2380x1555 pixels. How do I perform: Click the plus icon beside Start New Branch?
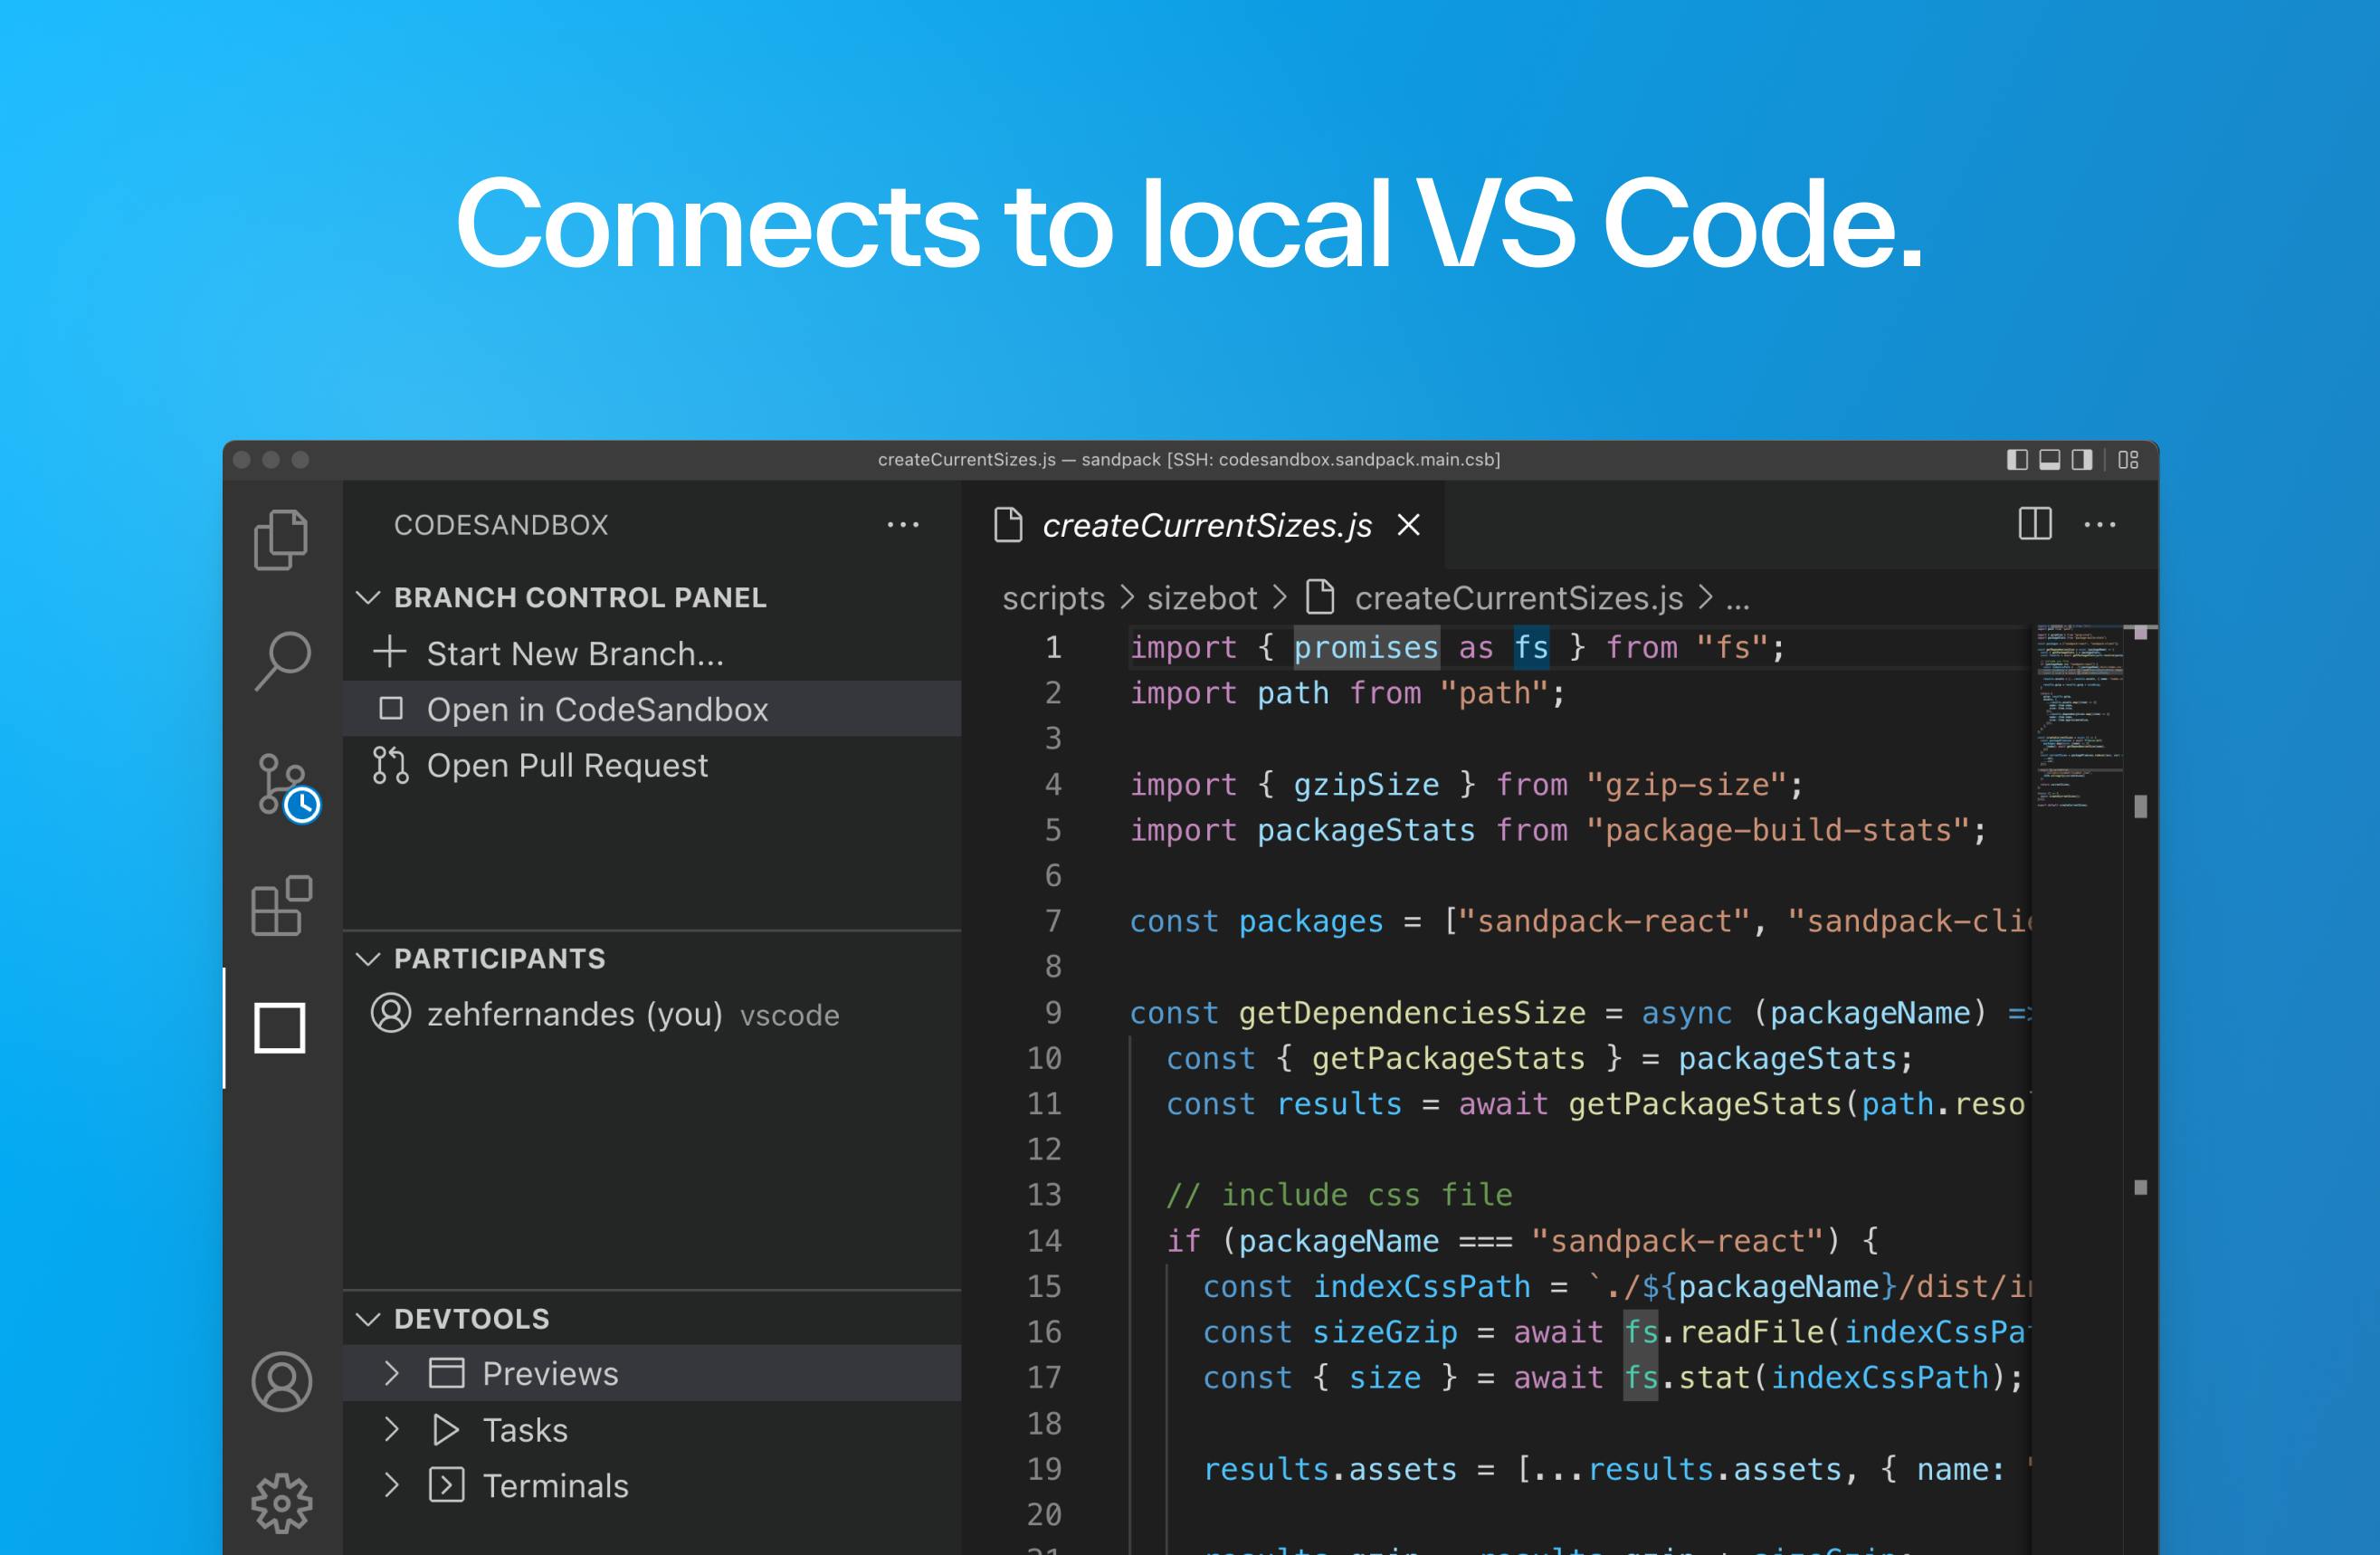(x=390, y=652)
